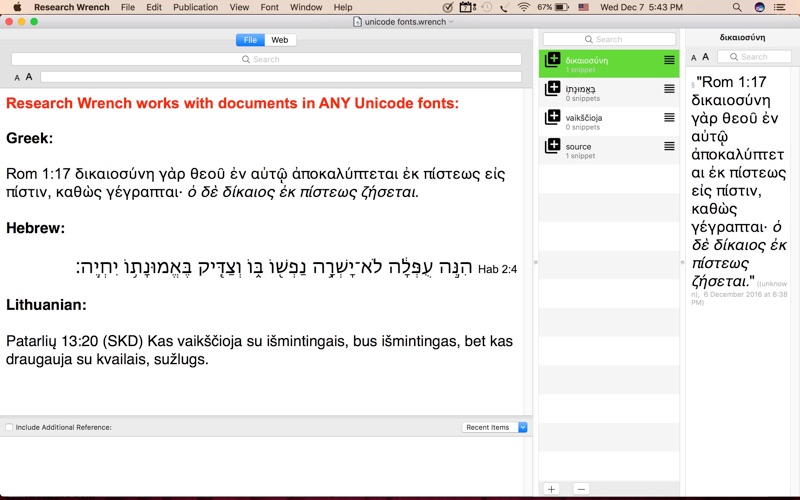Add snippet to vaikščioja topic icon
This screenshot has width=800, height=500.
(x=552, y=117)
